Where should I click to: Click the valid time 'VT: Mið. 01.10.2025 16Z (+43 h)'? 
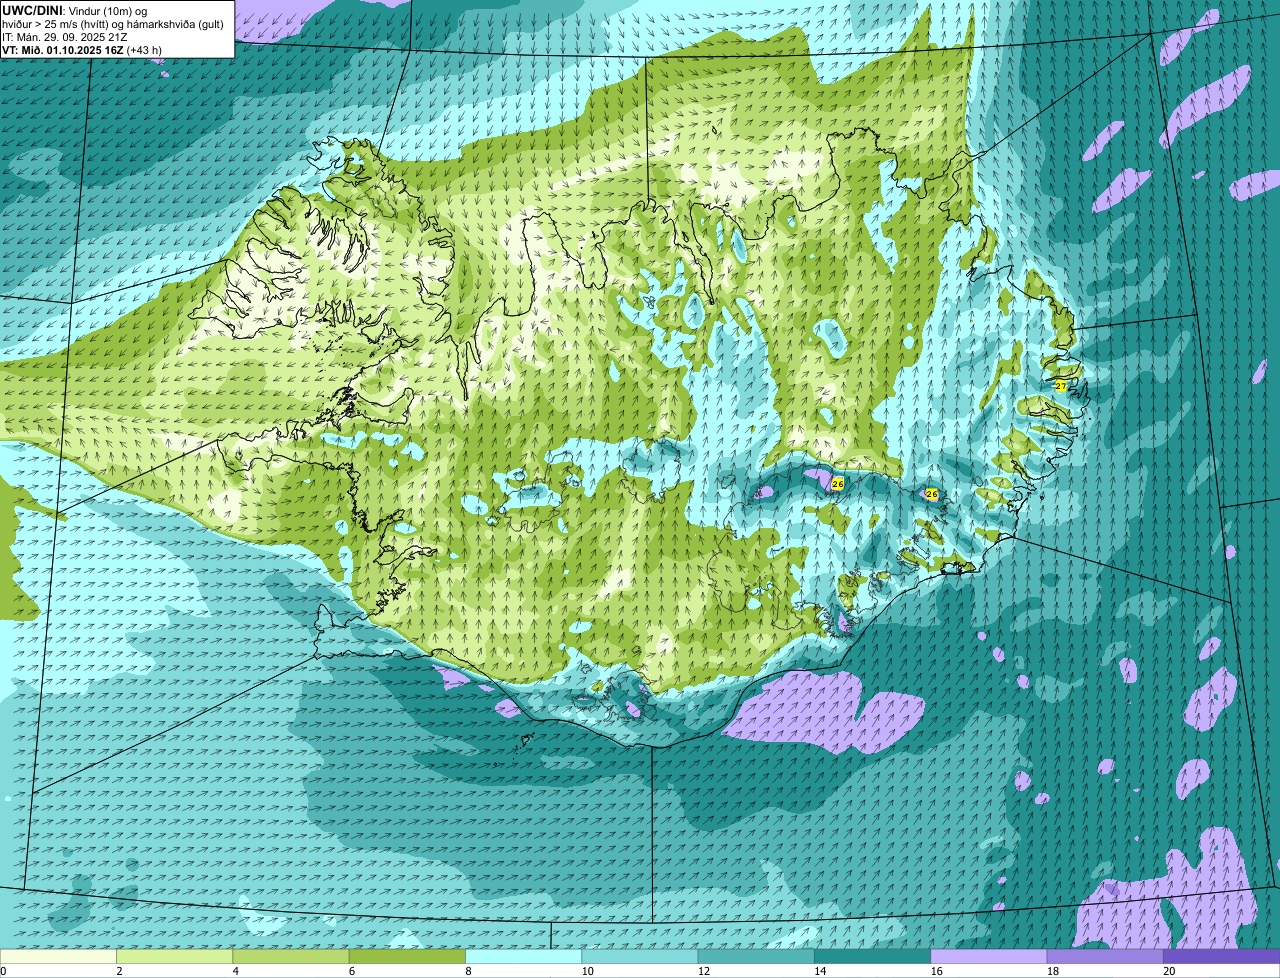[82, 49]
